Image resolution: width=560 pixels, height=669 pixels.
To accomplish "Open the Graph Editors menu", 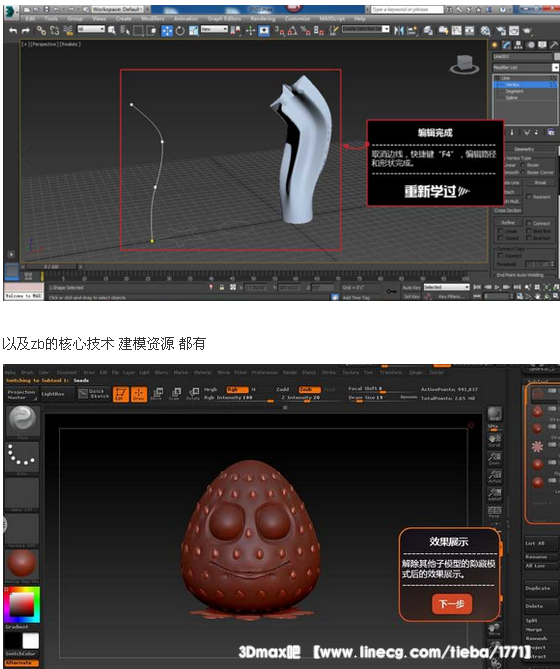I will (224, 18).
